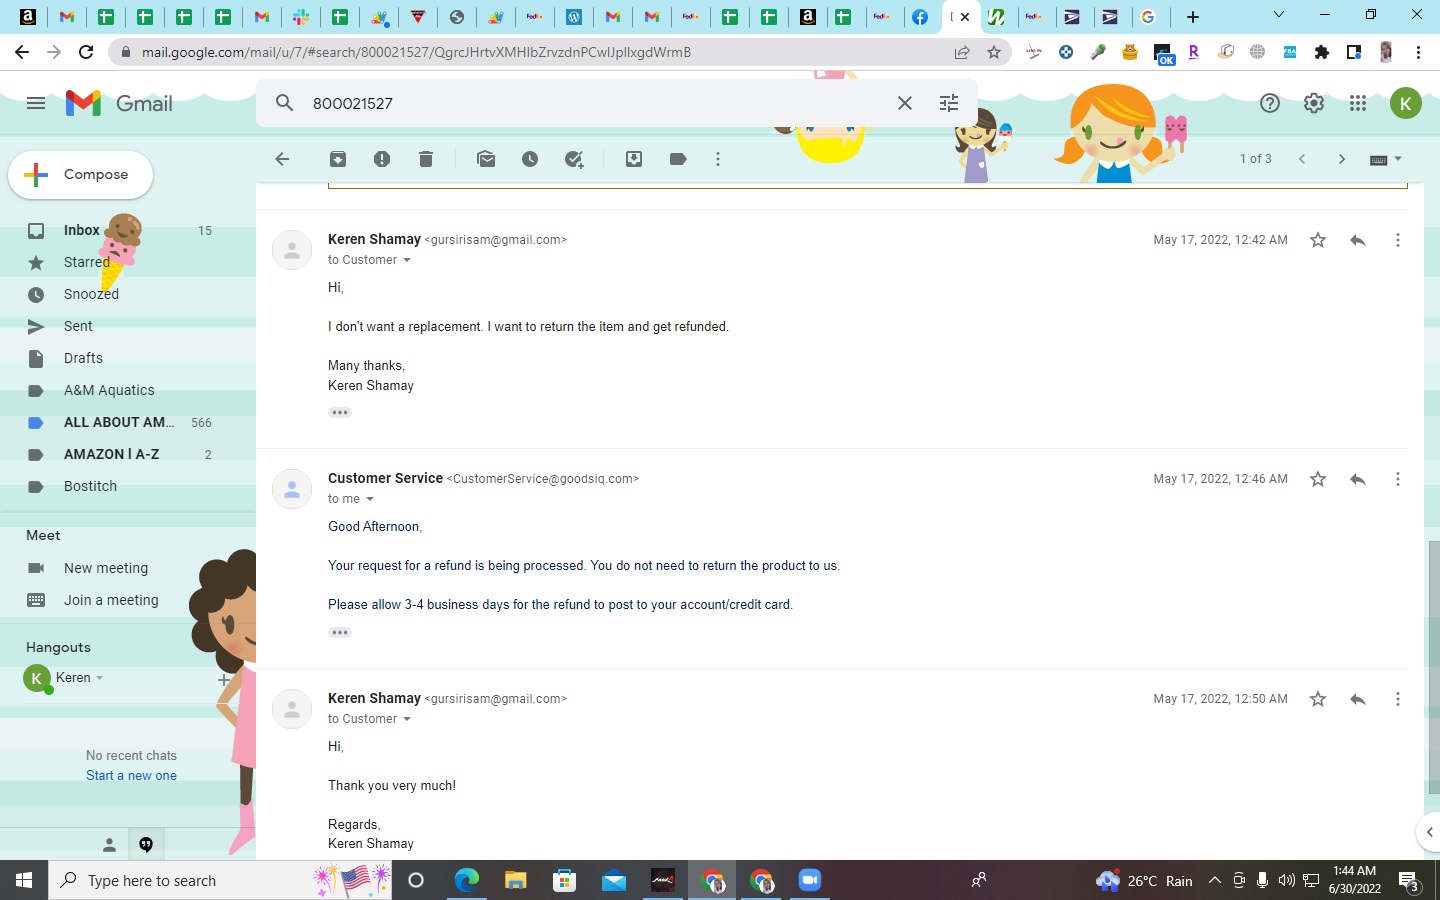The width and height of the screenshot is (1440, 900).
Task: Open More options in the mail toolbar
Action: (x=718, y=159)
